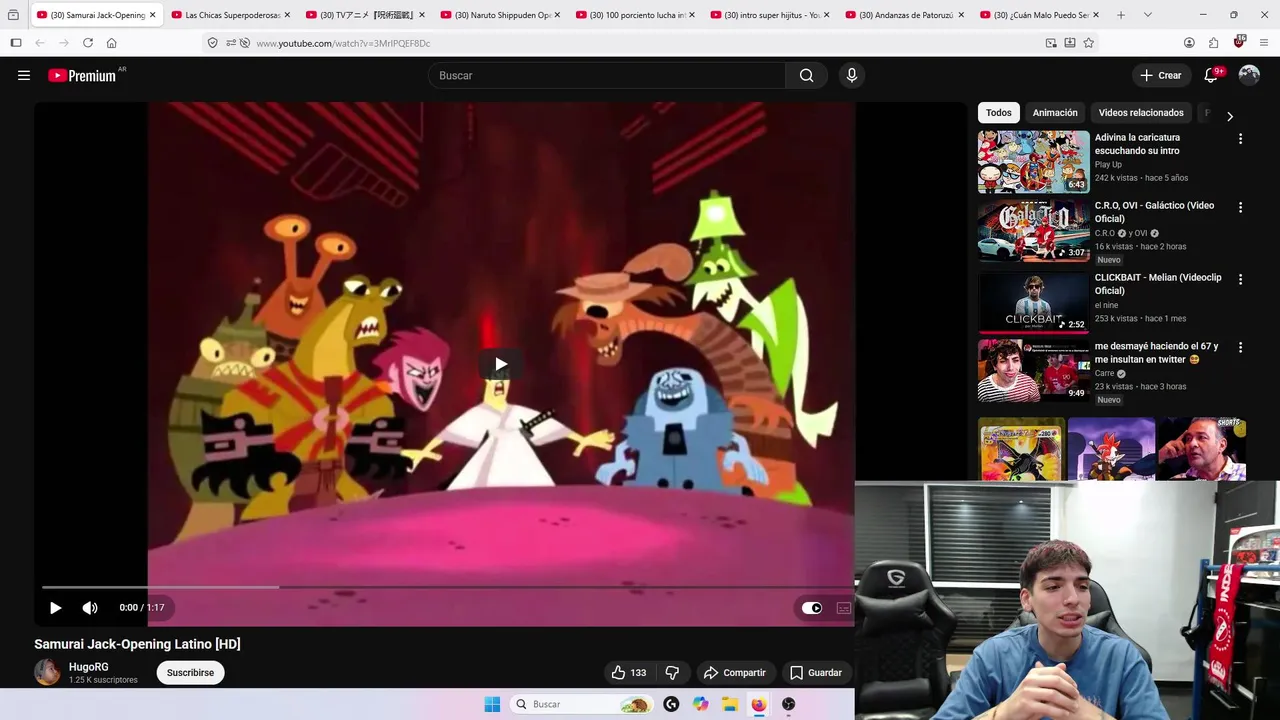Go to YouTube Premium home logo
Screen dimensions: 1280x720
[82, 75]
